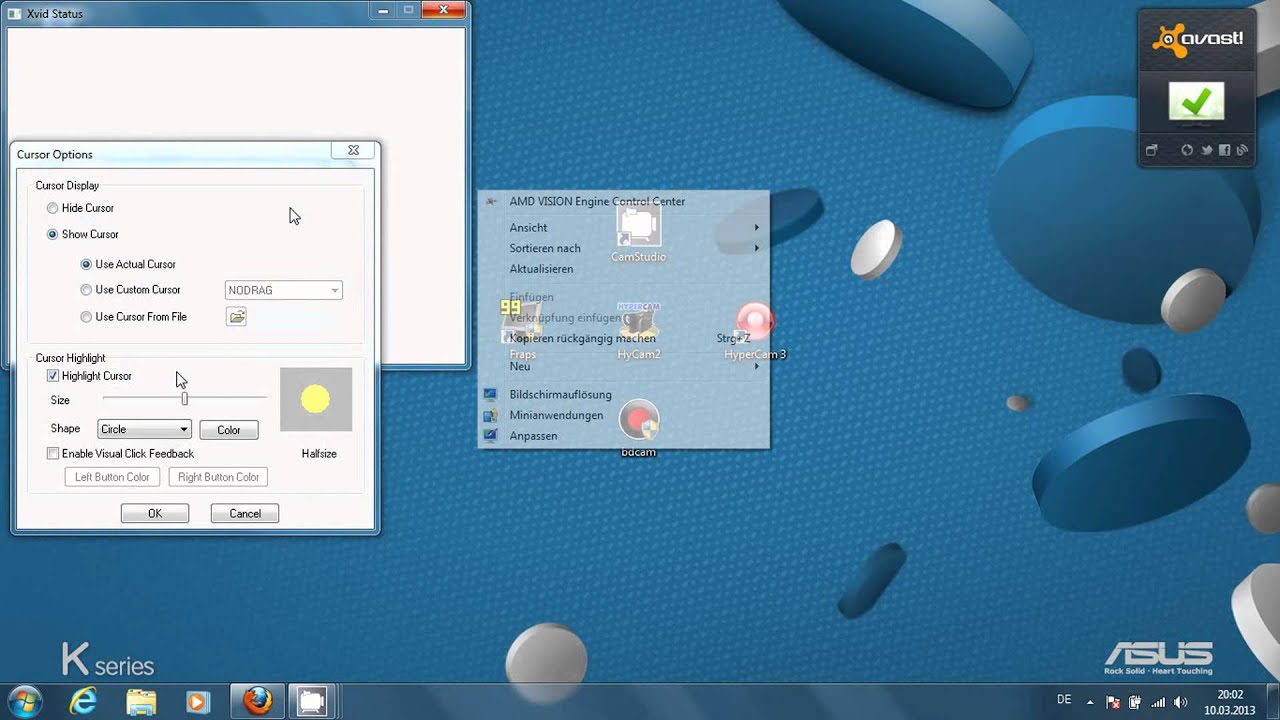Screen dimensions: 1280x720
Task: Launch Windows Media Player from taskbar
Action: point(198,702)
